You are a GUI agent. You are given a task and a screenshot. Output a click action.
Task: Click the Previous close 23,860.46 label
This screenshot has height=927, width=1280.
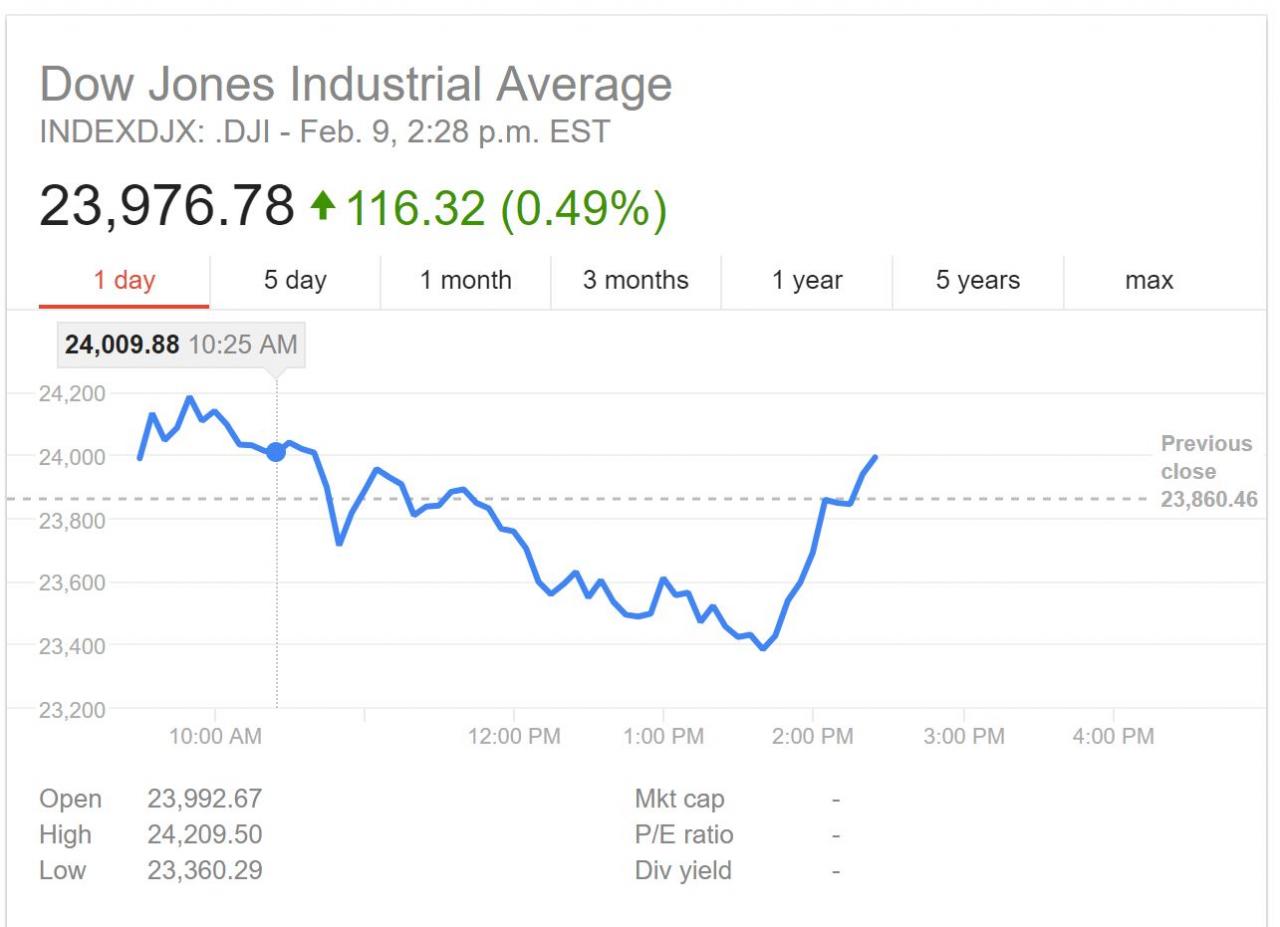click(1208, 471)
